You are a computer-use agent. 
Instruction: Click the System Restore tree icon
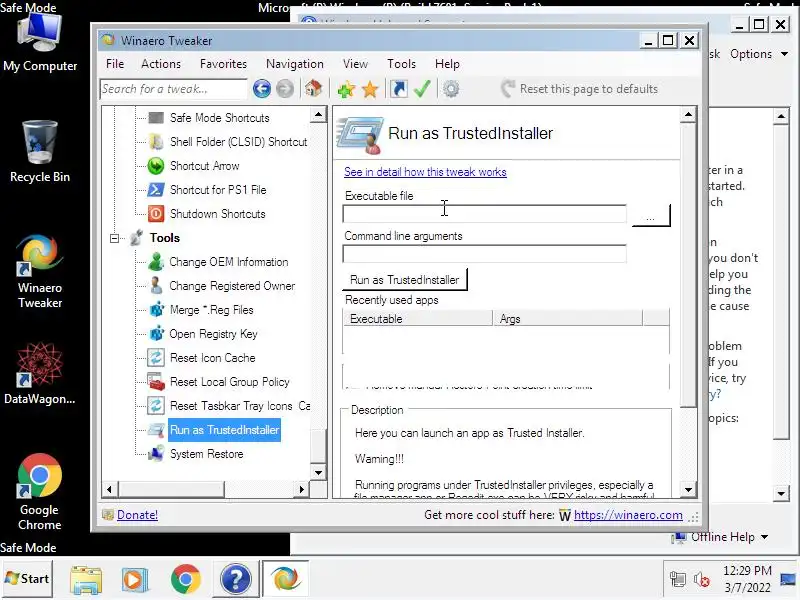coord(156,454)
